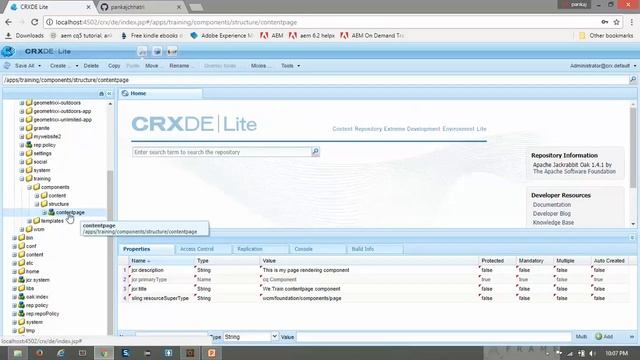
Task: Expand the wcm folder node
Action: pyautogui.click(x=22, y=229)
